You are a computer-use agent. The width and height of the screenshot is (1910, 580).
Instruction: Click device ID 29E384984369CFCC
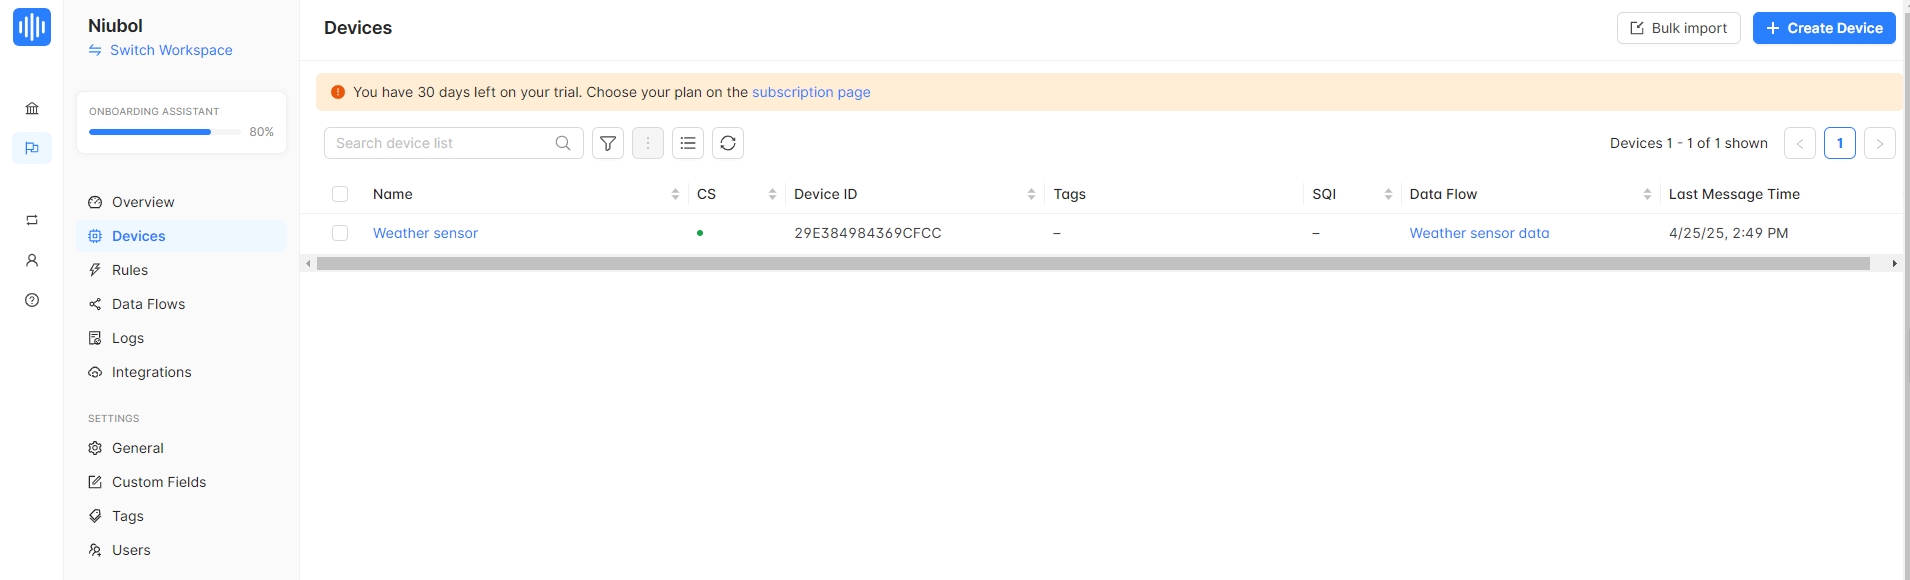(x=868, y=233)
